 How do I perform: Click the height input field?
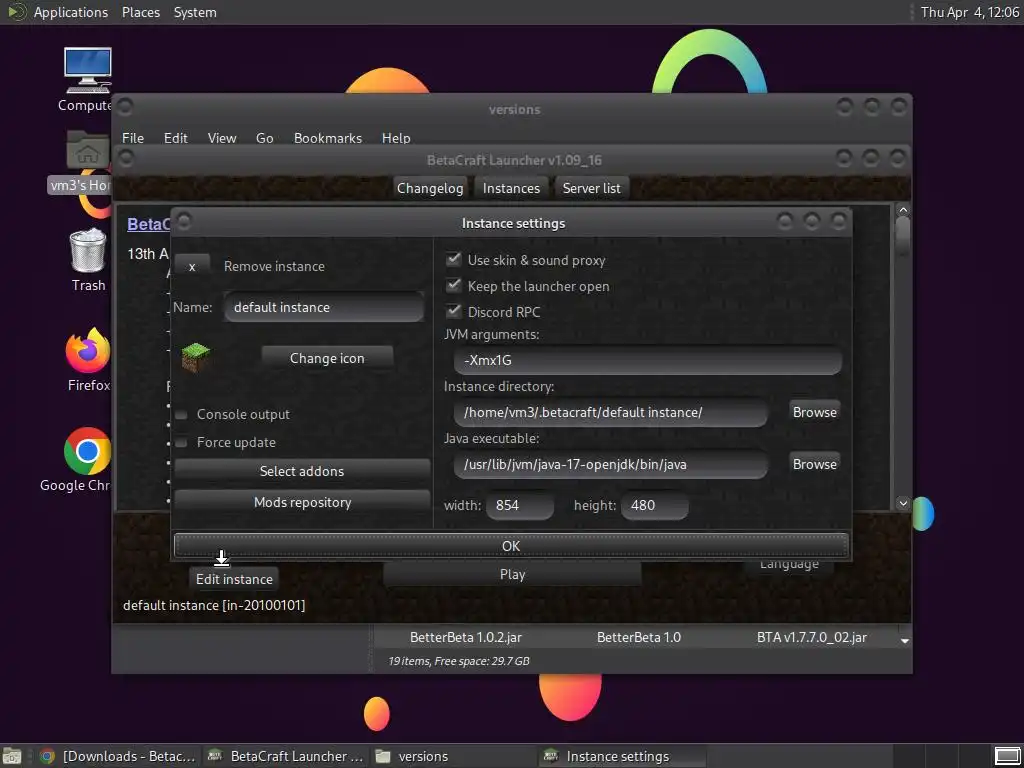(654, 505)
